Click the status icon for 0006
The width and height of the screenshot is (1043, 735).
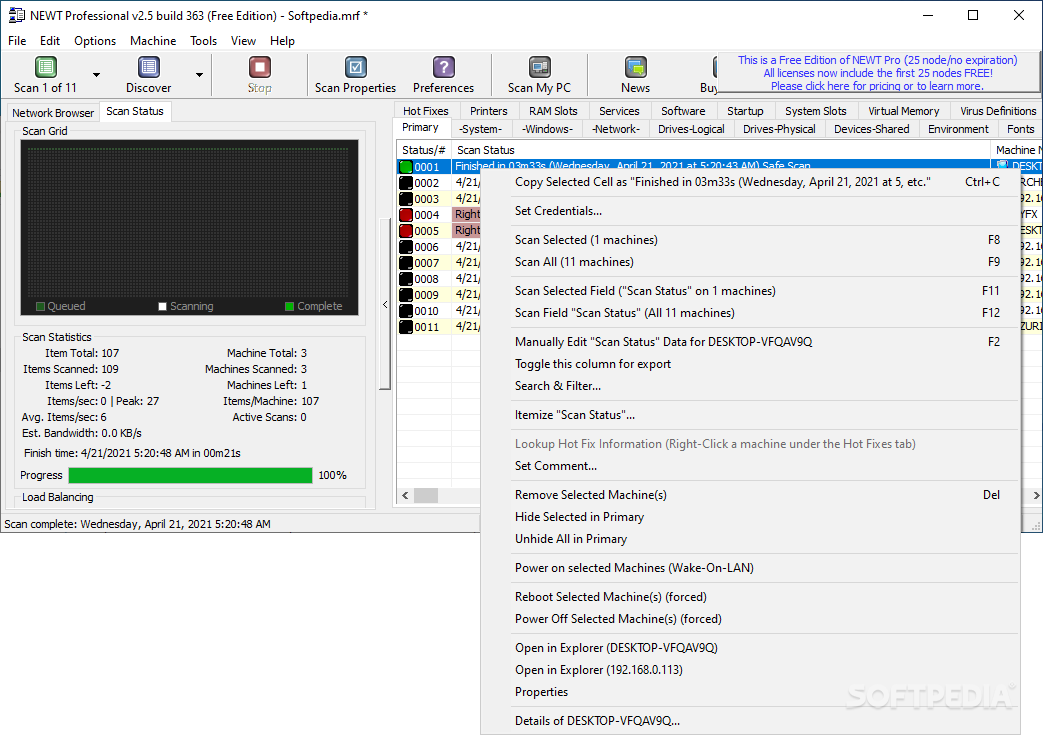(x=406, y=247)
